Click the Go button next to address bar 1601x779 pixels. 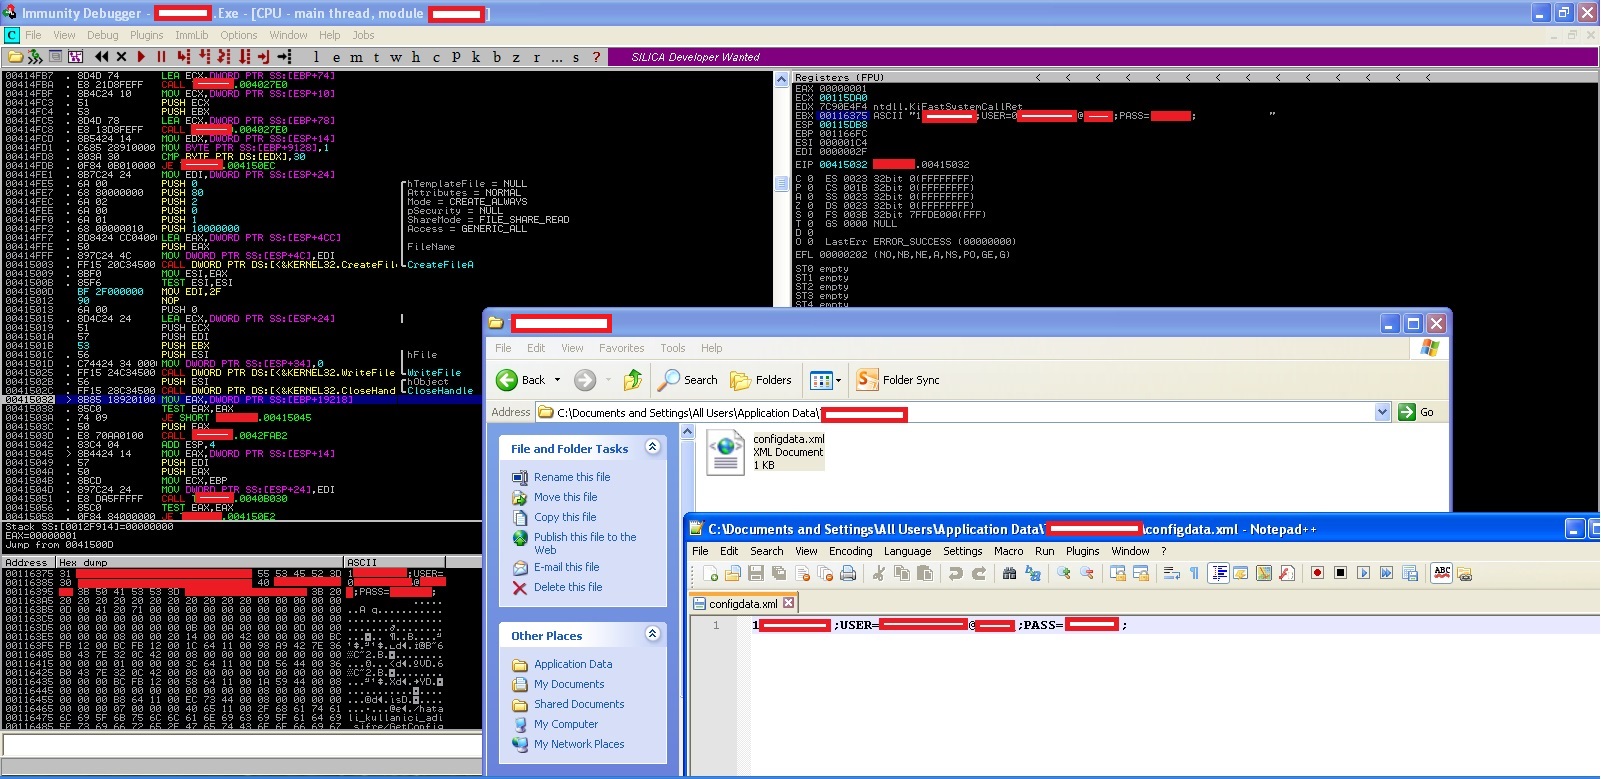[1417, 412]
